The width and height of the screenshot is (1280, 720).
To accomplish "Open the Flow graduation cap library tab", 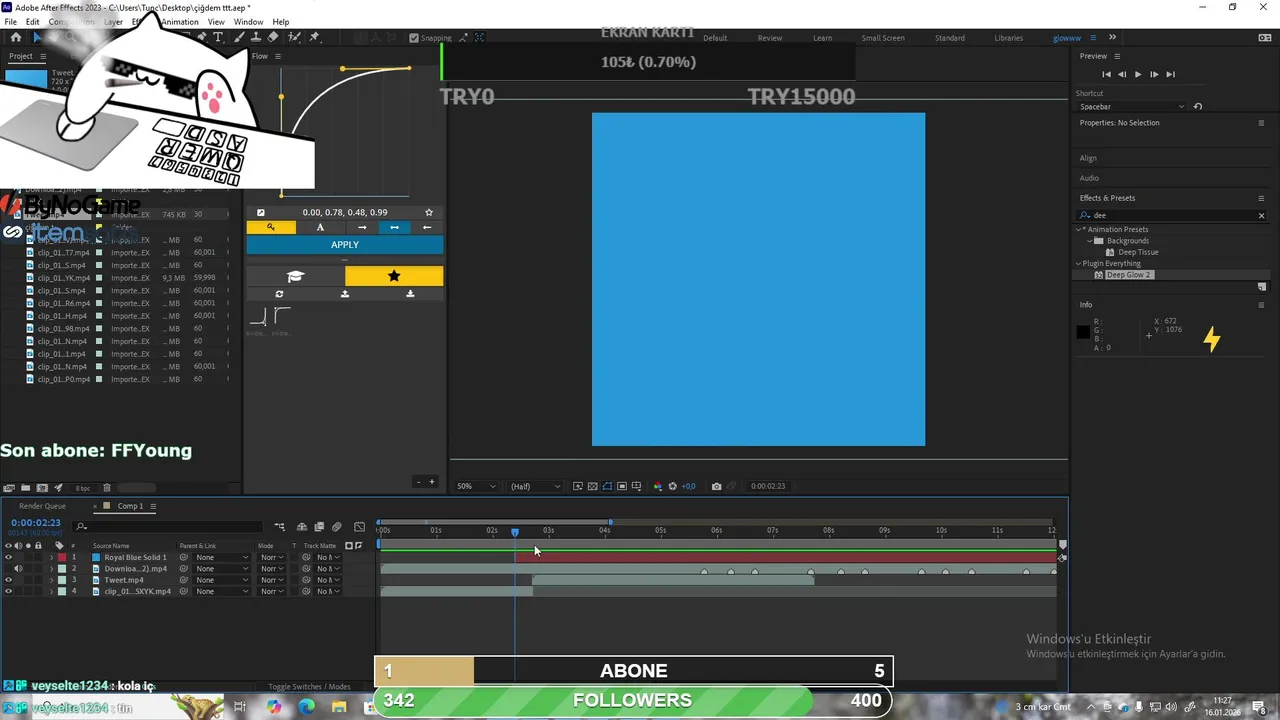I will 295,276.
